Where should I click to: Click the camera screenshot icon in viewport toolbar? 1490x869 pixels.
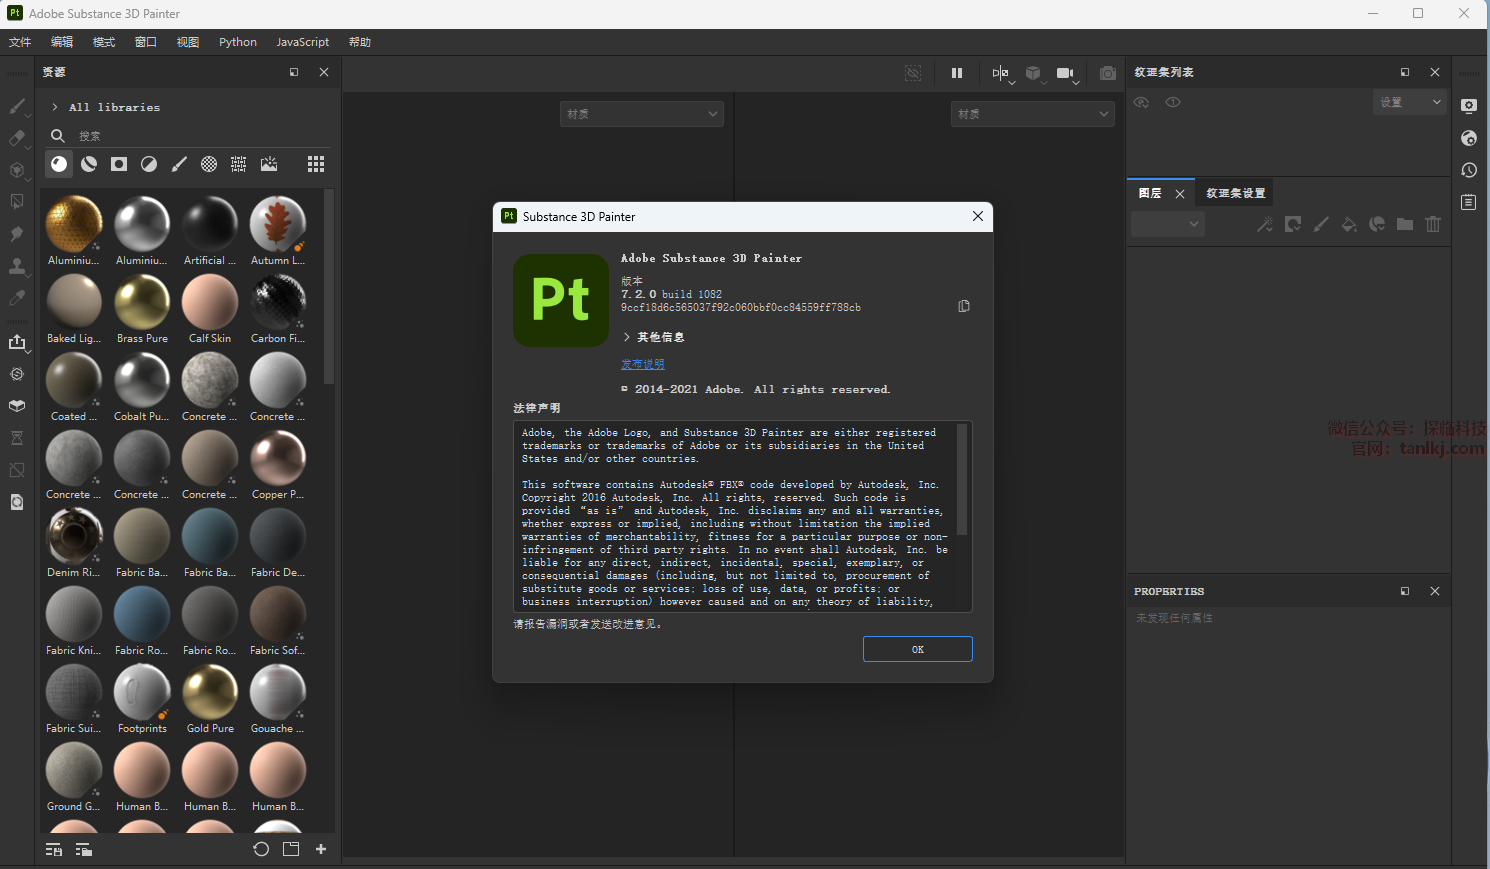1108,73
